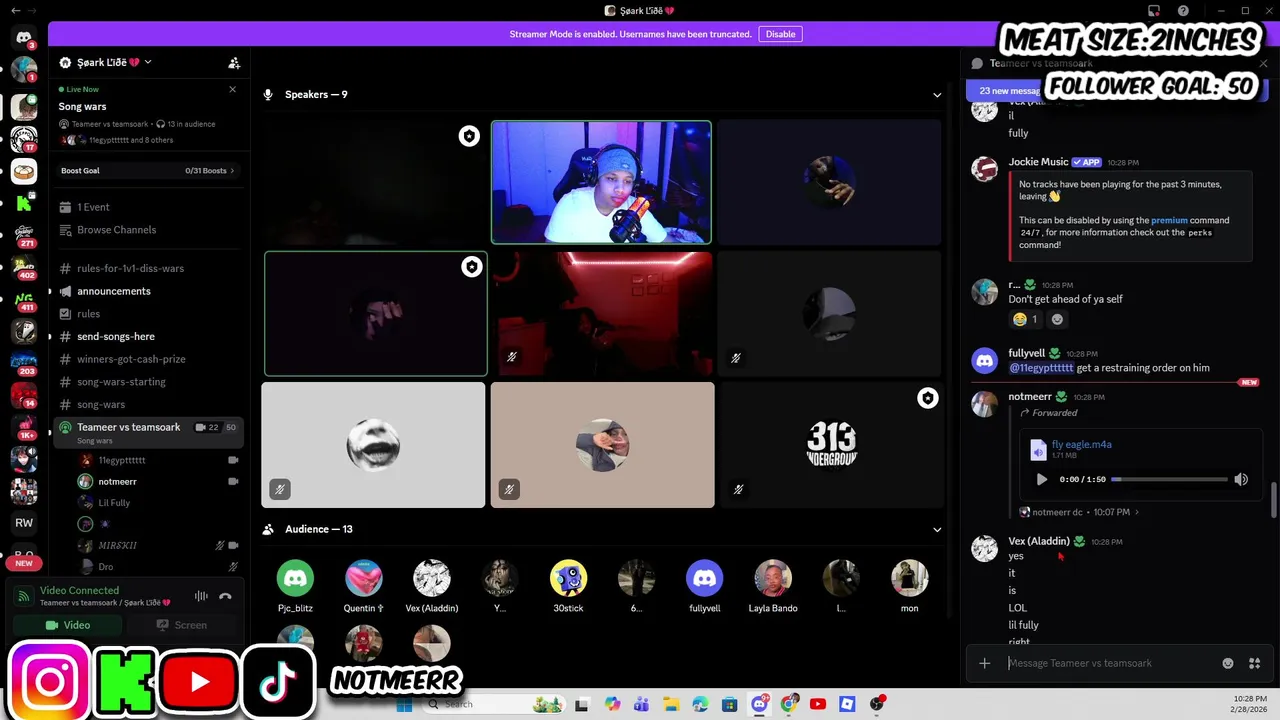Open audience member 30stick avatar
This screenshot has height=720, width=1280.
[568, 578]
